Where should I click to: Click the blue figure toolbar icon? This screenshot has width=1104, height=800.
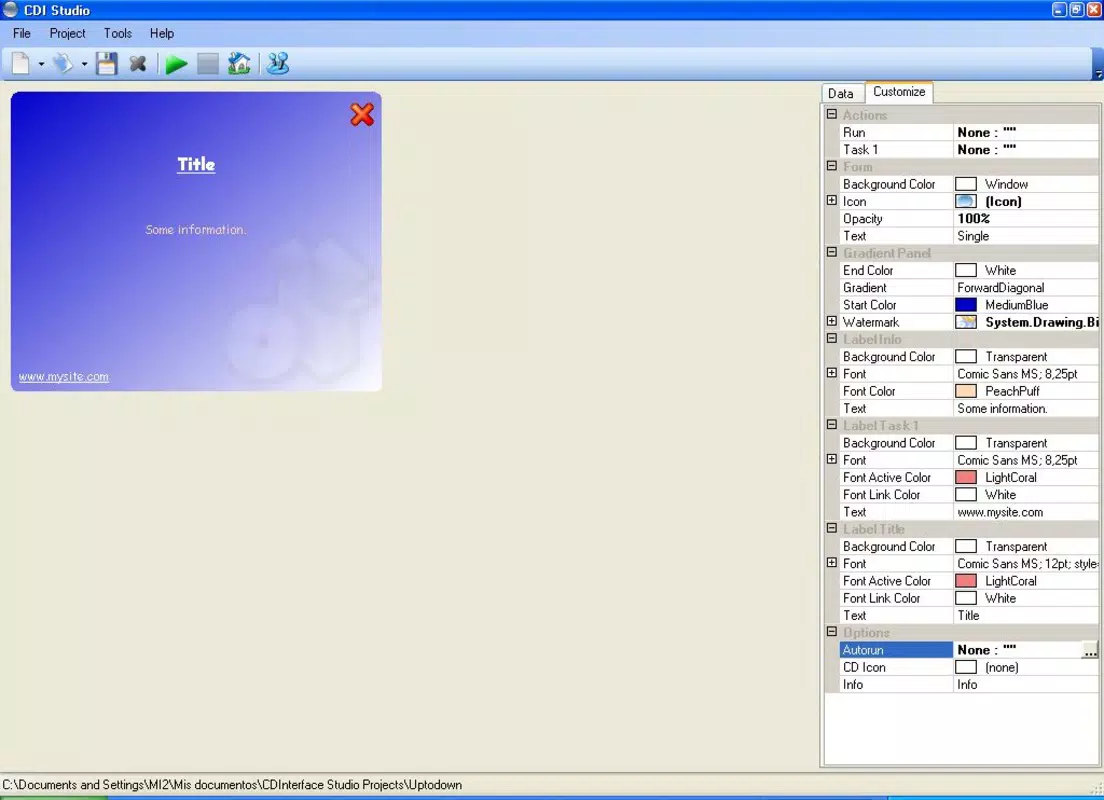tap(278, 64)
